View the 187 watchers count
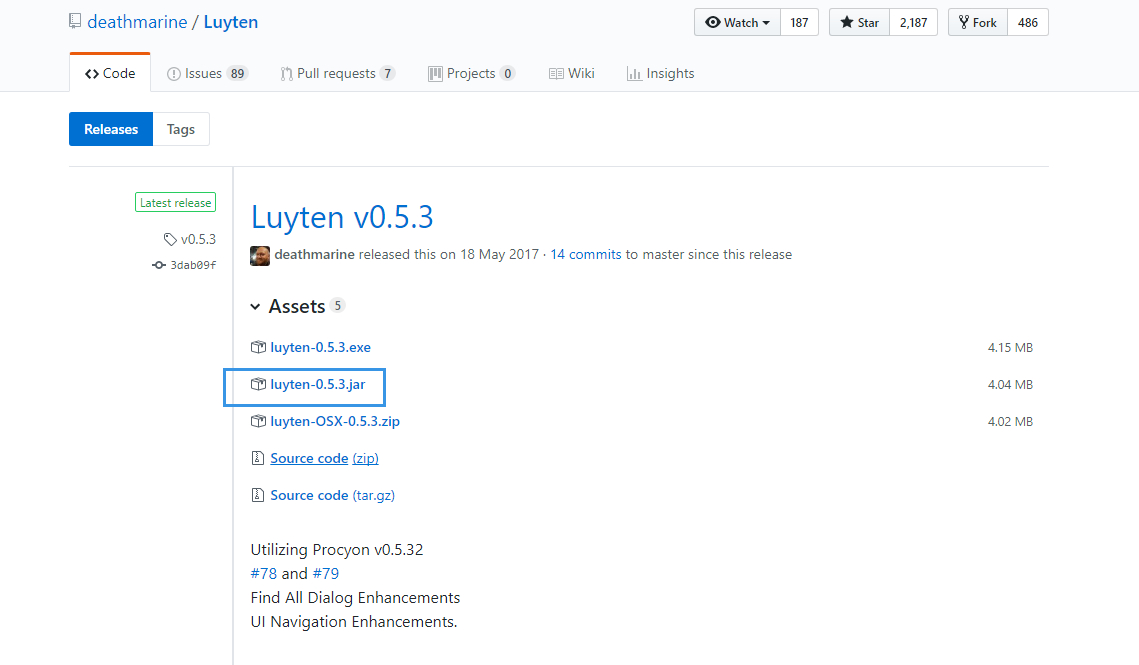 [x=799, y=23]
